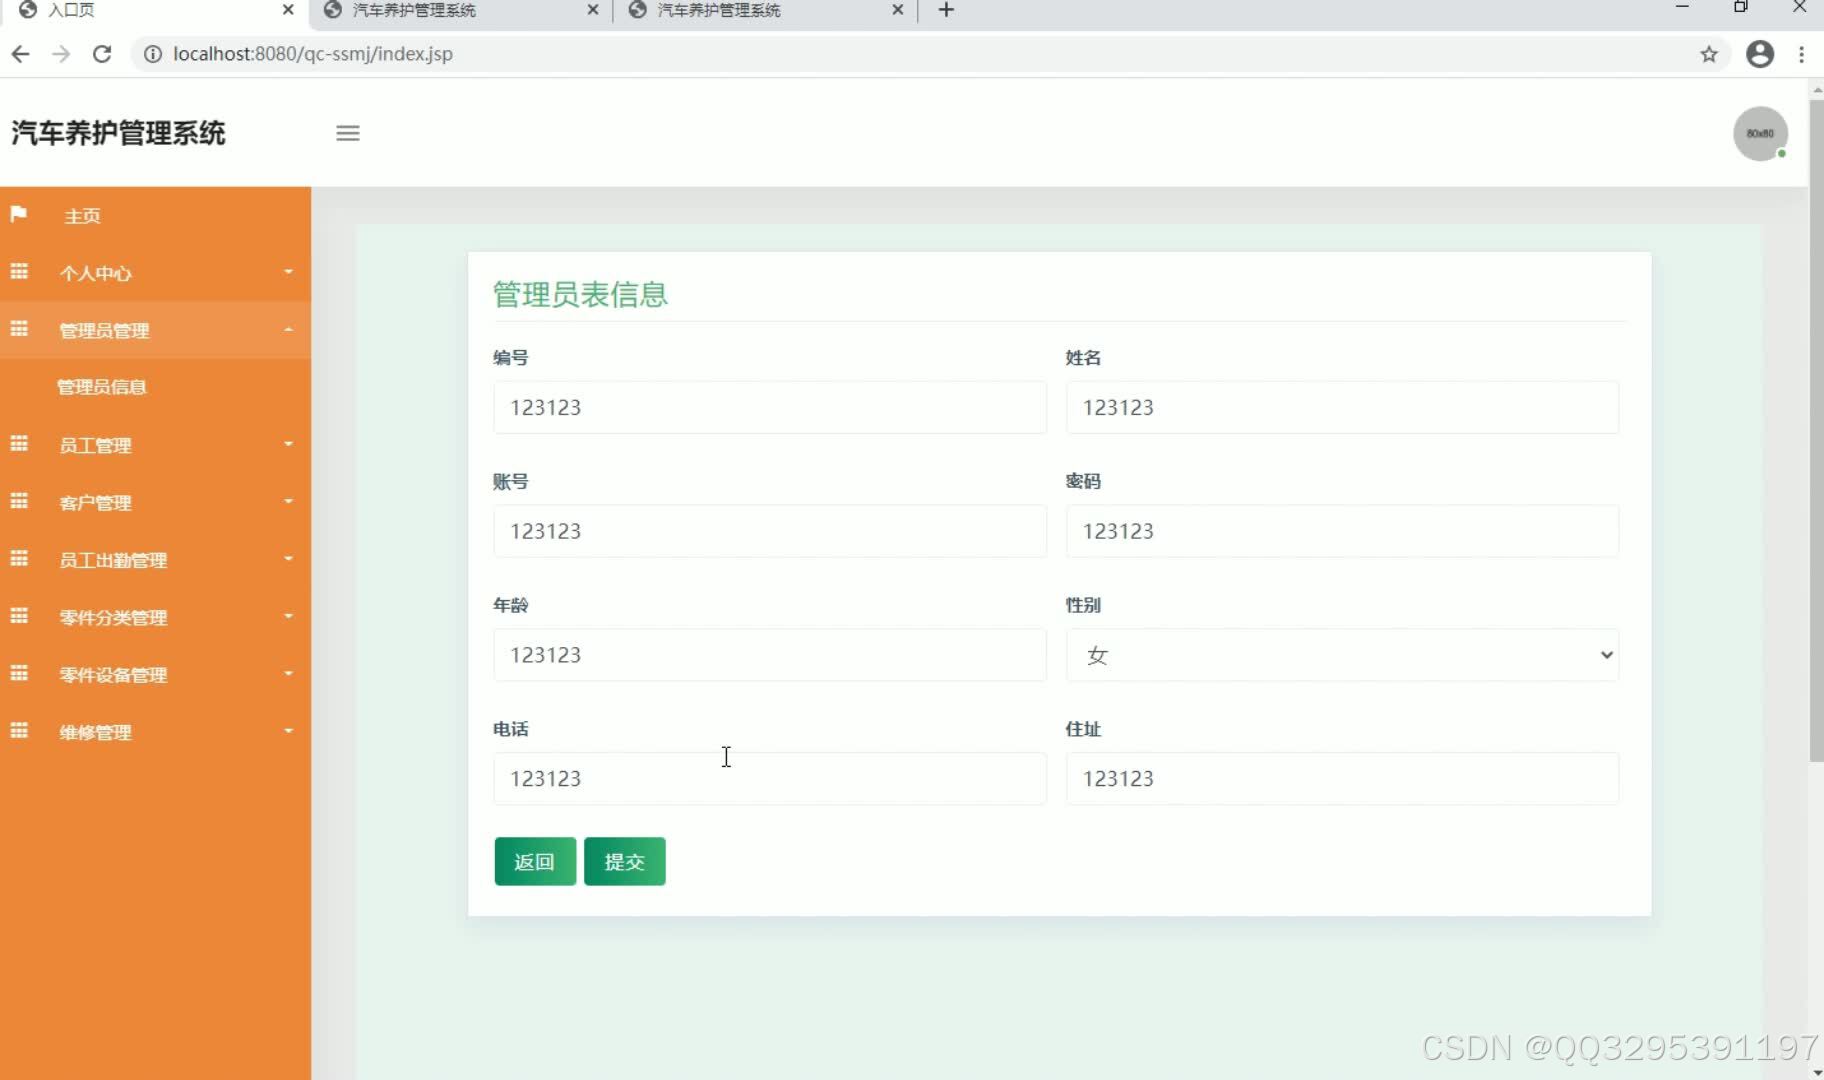Click grid icon beside 零件分类管理

pos(19,616)
